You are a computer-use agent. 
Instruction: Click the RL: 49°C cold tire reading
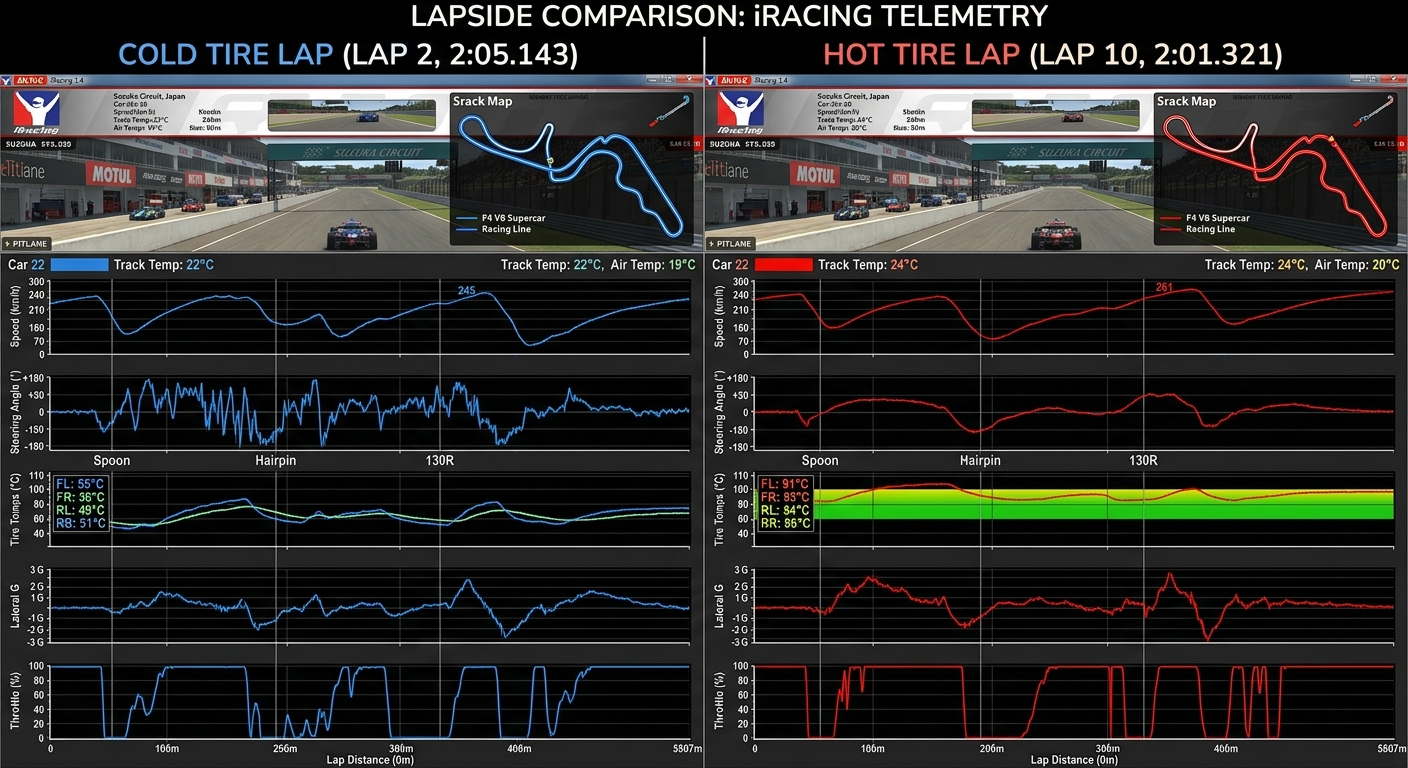pyautogui.click(x=82, y=510)
